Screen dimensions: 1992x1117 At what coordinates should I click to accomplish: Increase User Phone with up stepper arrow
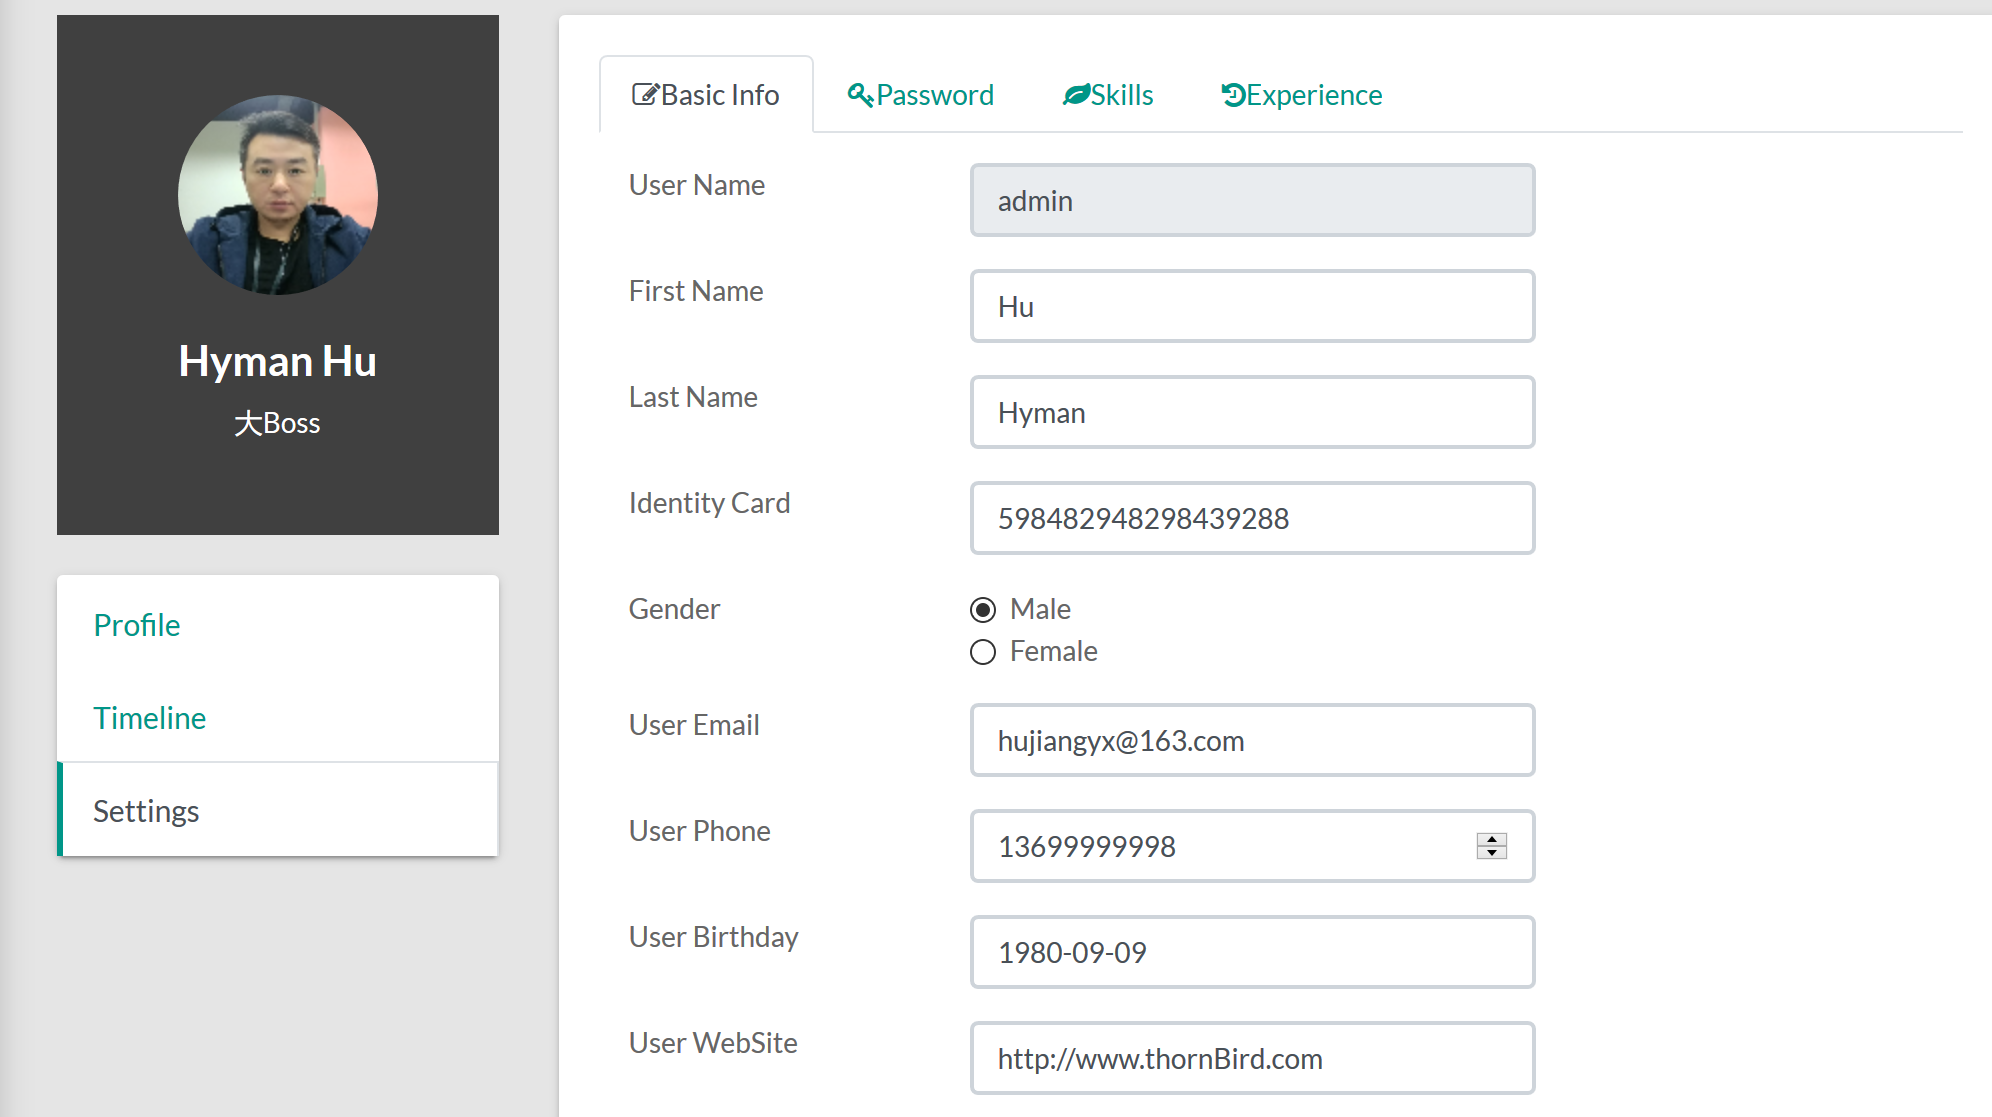click(1492, 840)
